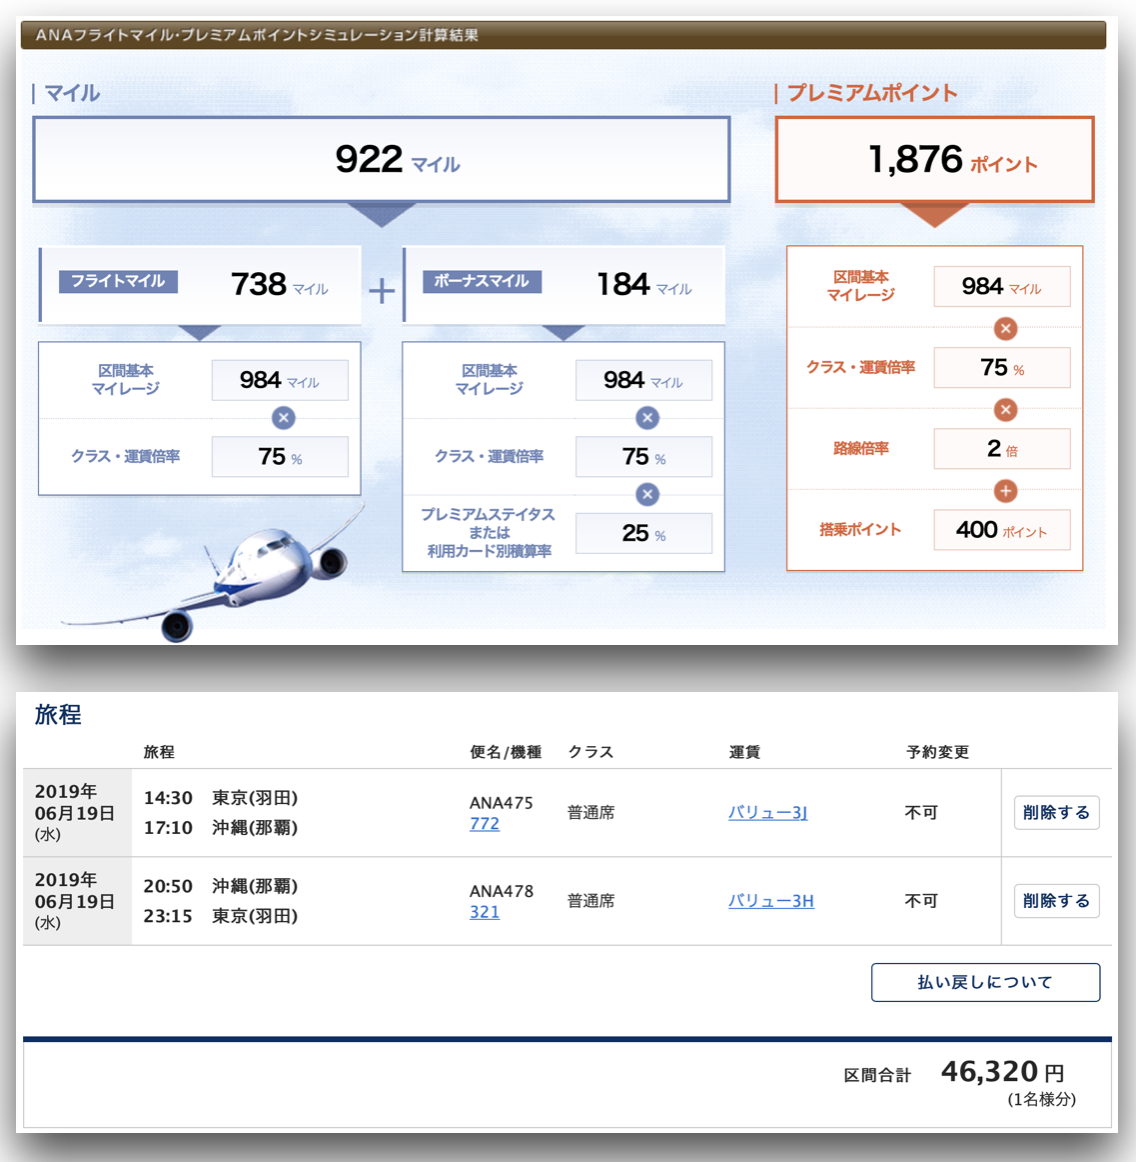1136x1162 pixels.
Task: Click the 400 ポイント boarding points value
Action: coord(1002,530)
